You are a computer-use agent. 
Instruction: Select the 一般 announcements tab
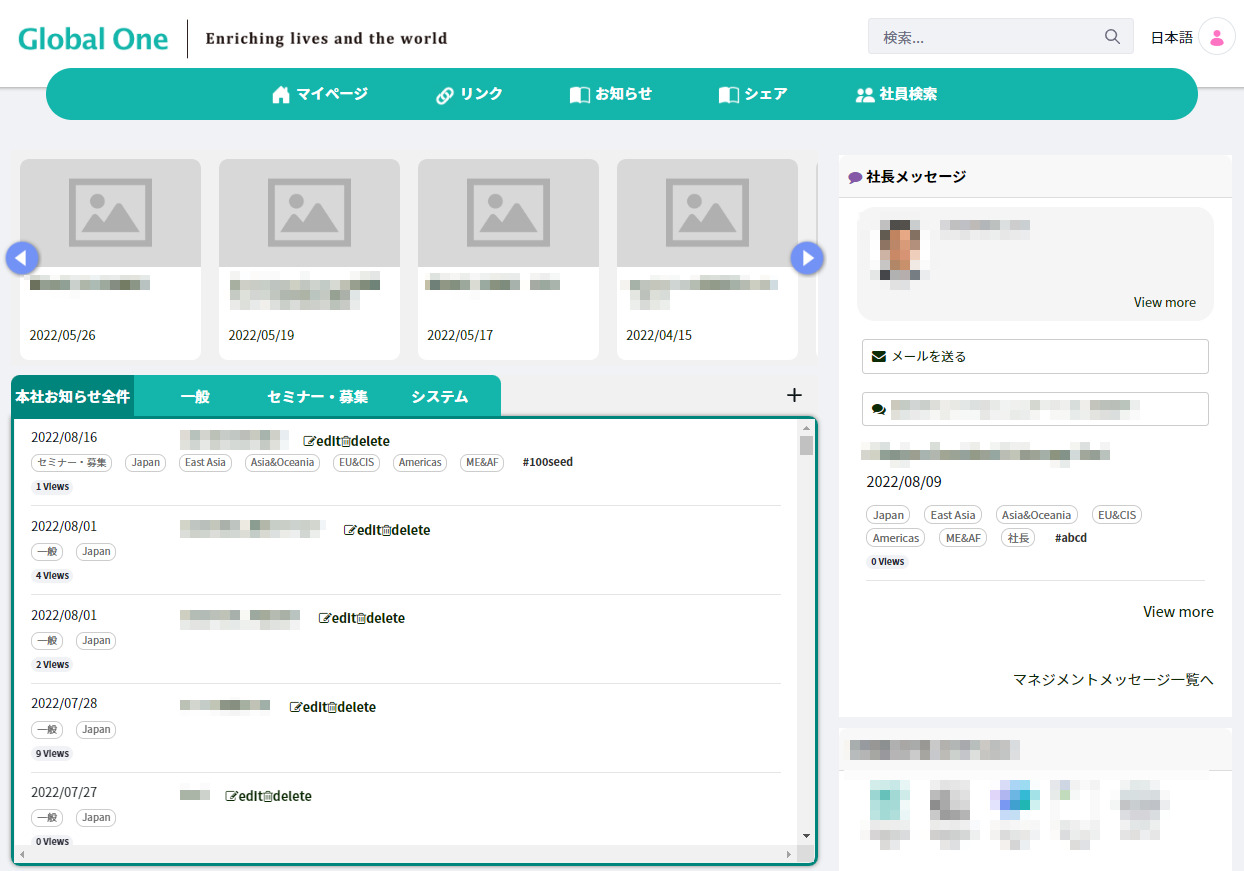(x=195, y=397)
